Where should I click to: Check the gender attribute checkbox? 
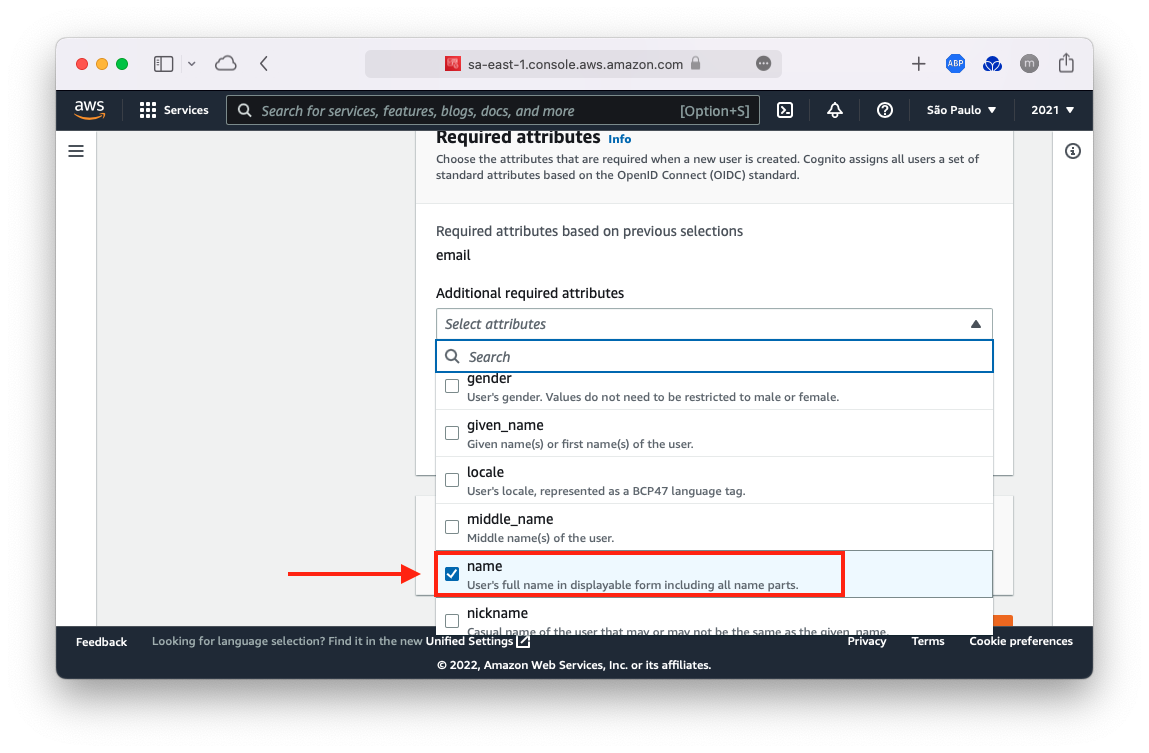coord(452,386)
